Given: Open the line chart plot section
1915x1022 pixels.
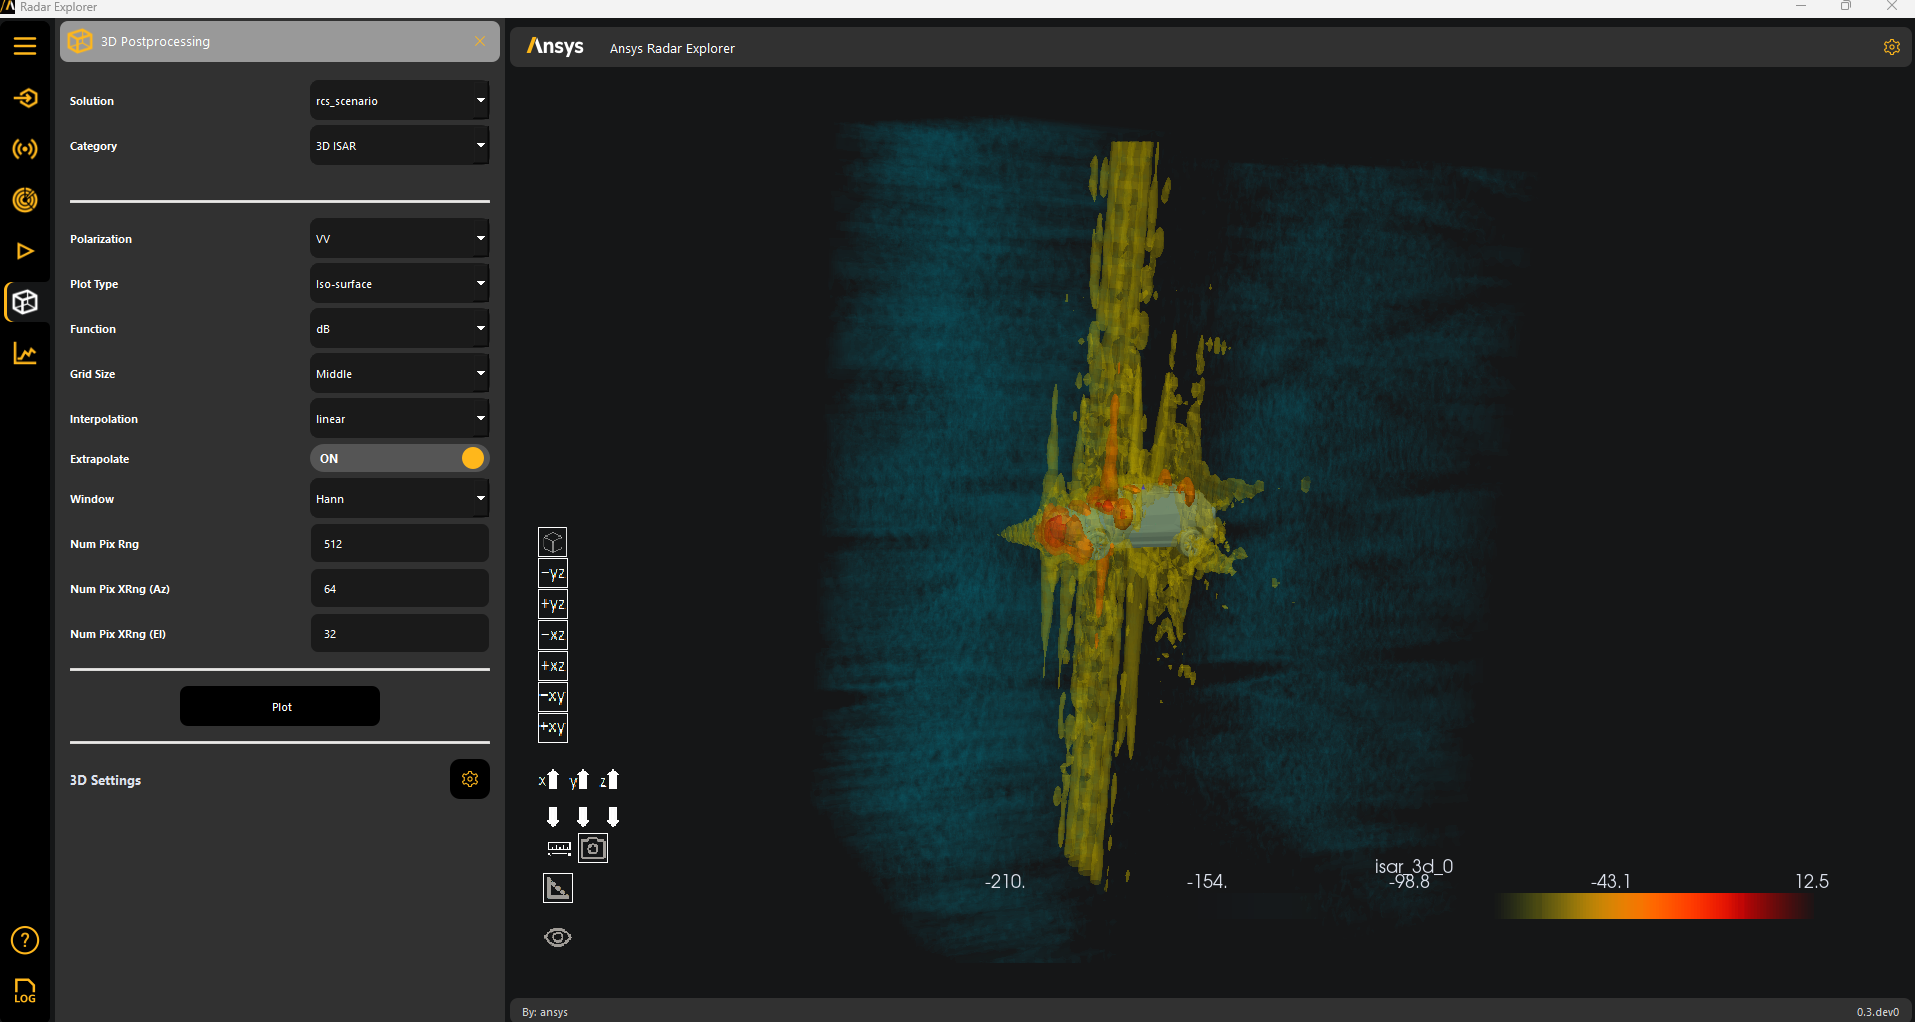Looking at the screenshot, I should point(25,354).
